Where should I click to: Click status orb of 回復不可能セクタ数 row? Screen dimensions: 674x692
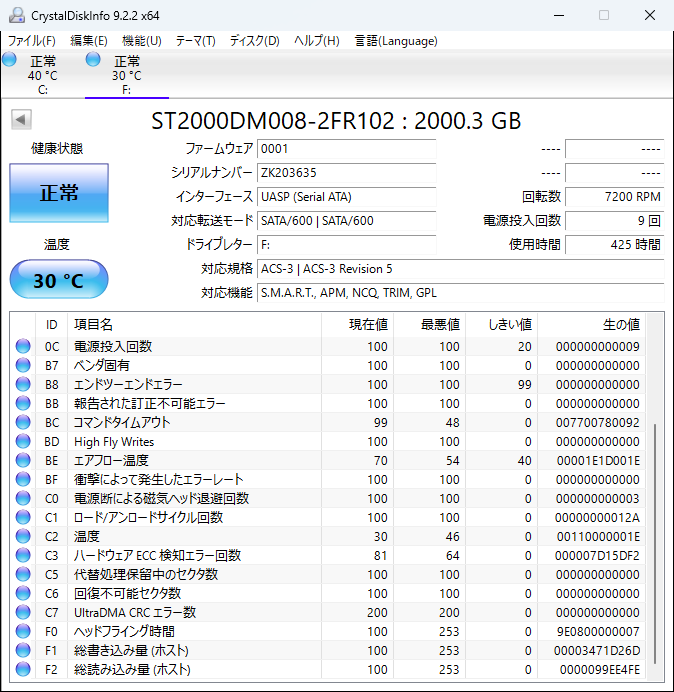[23, 593]
